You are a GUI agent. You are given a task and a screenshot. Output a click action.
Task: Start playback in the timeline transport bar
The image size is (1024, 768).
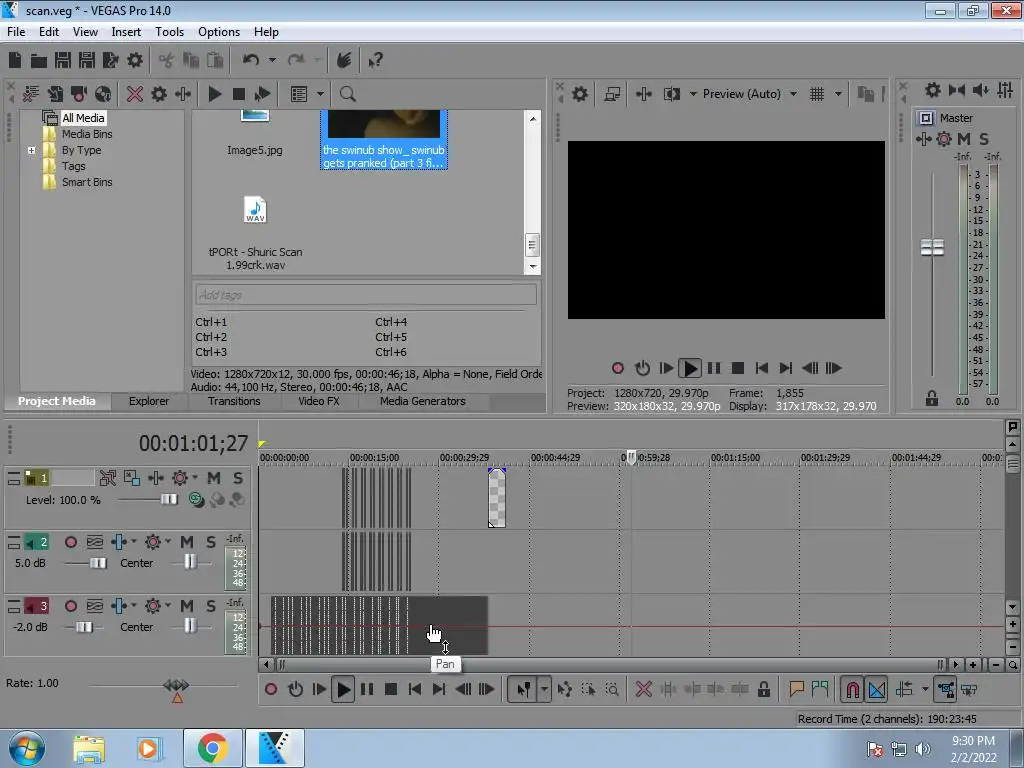click(343, 689)
